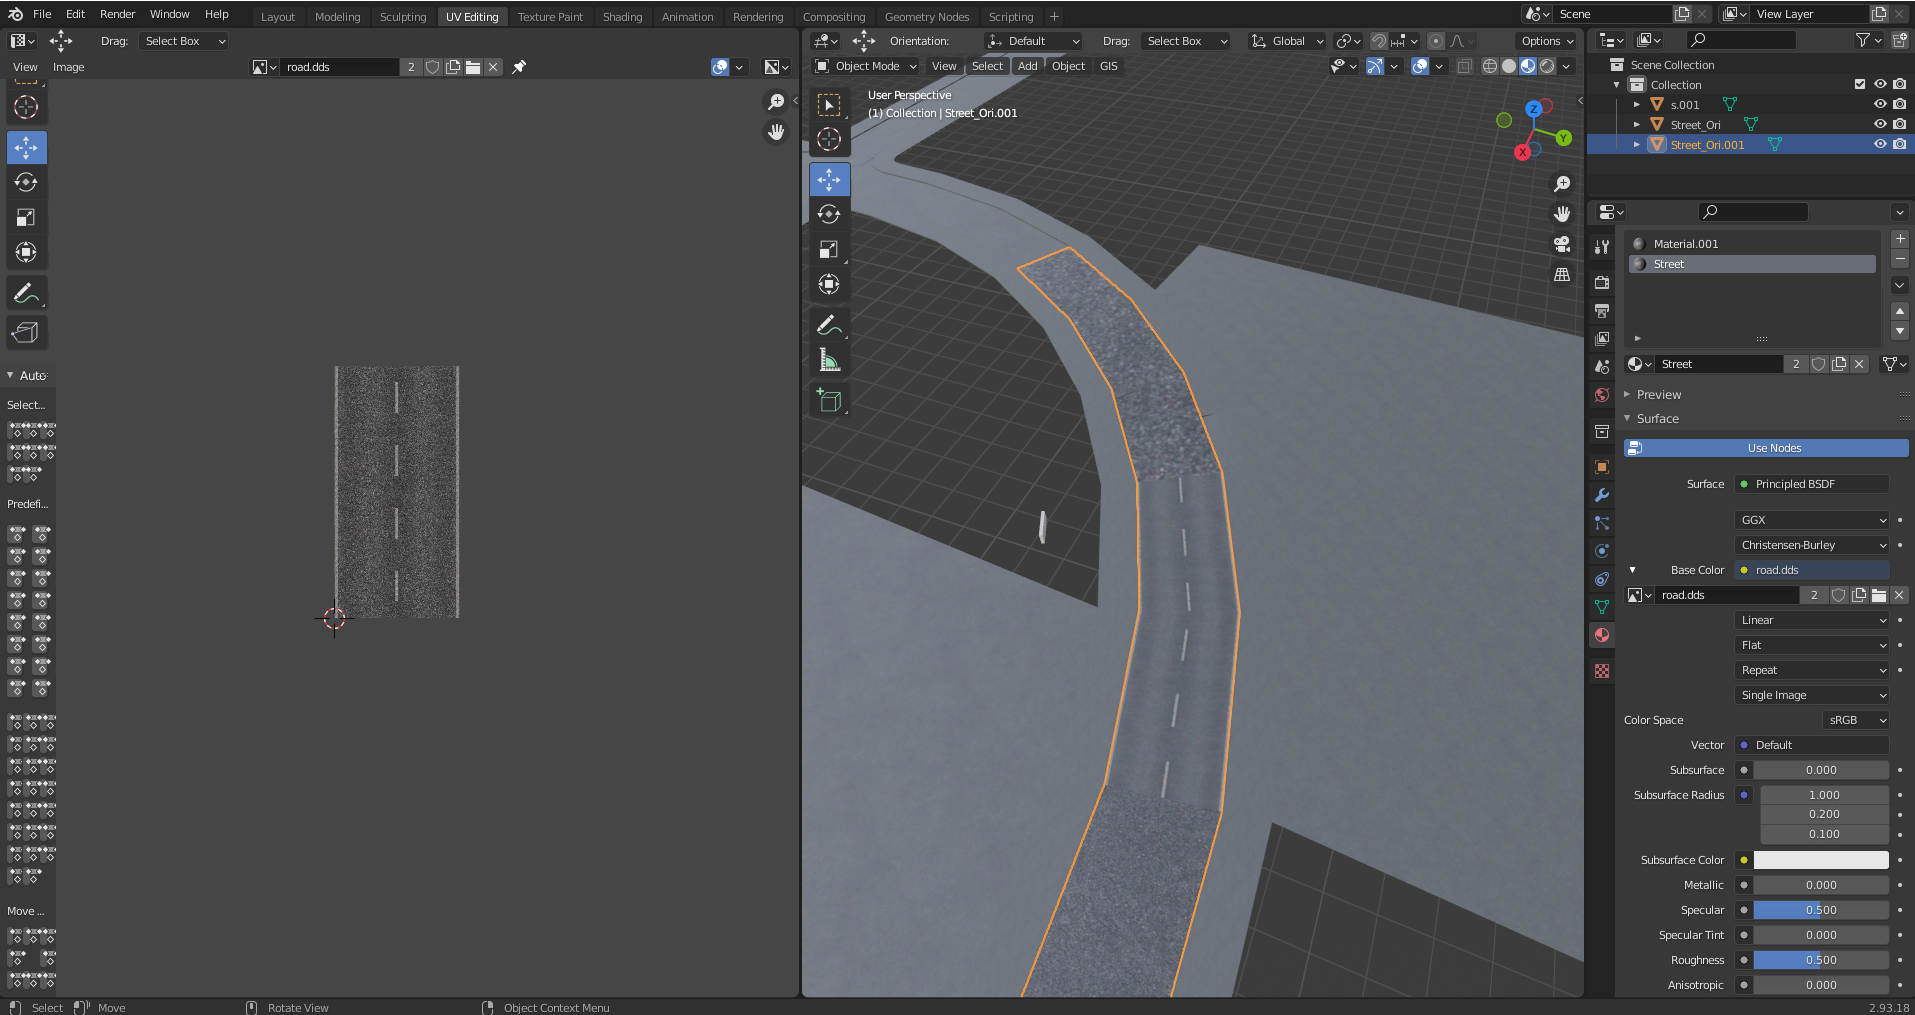This screenshot has width=1915, height=1015.
Task: Click the Subsurface Color swatch
Action: [x=1820, y=860]
